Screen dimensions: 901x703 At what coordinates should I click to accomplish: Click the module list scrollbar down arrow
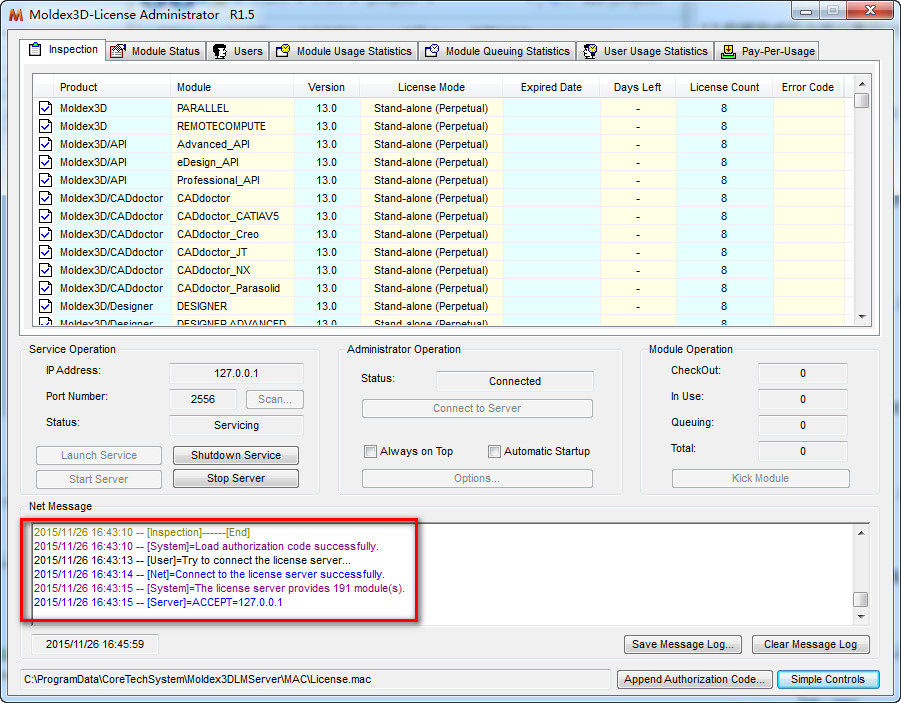pyautogui.click(x=862, y=316)
